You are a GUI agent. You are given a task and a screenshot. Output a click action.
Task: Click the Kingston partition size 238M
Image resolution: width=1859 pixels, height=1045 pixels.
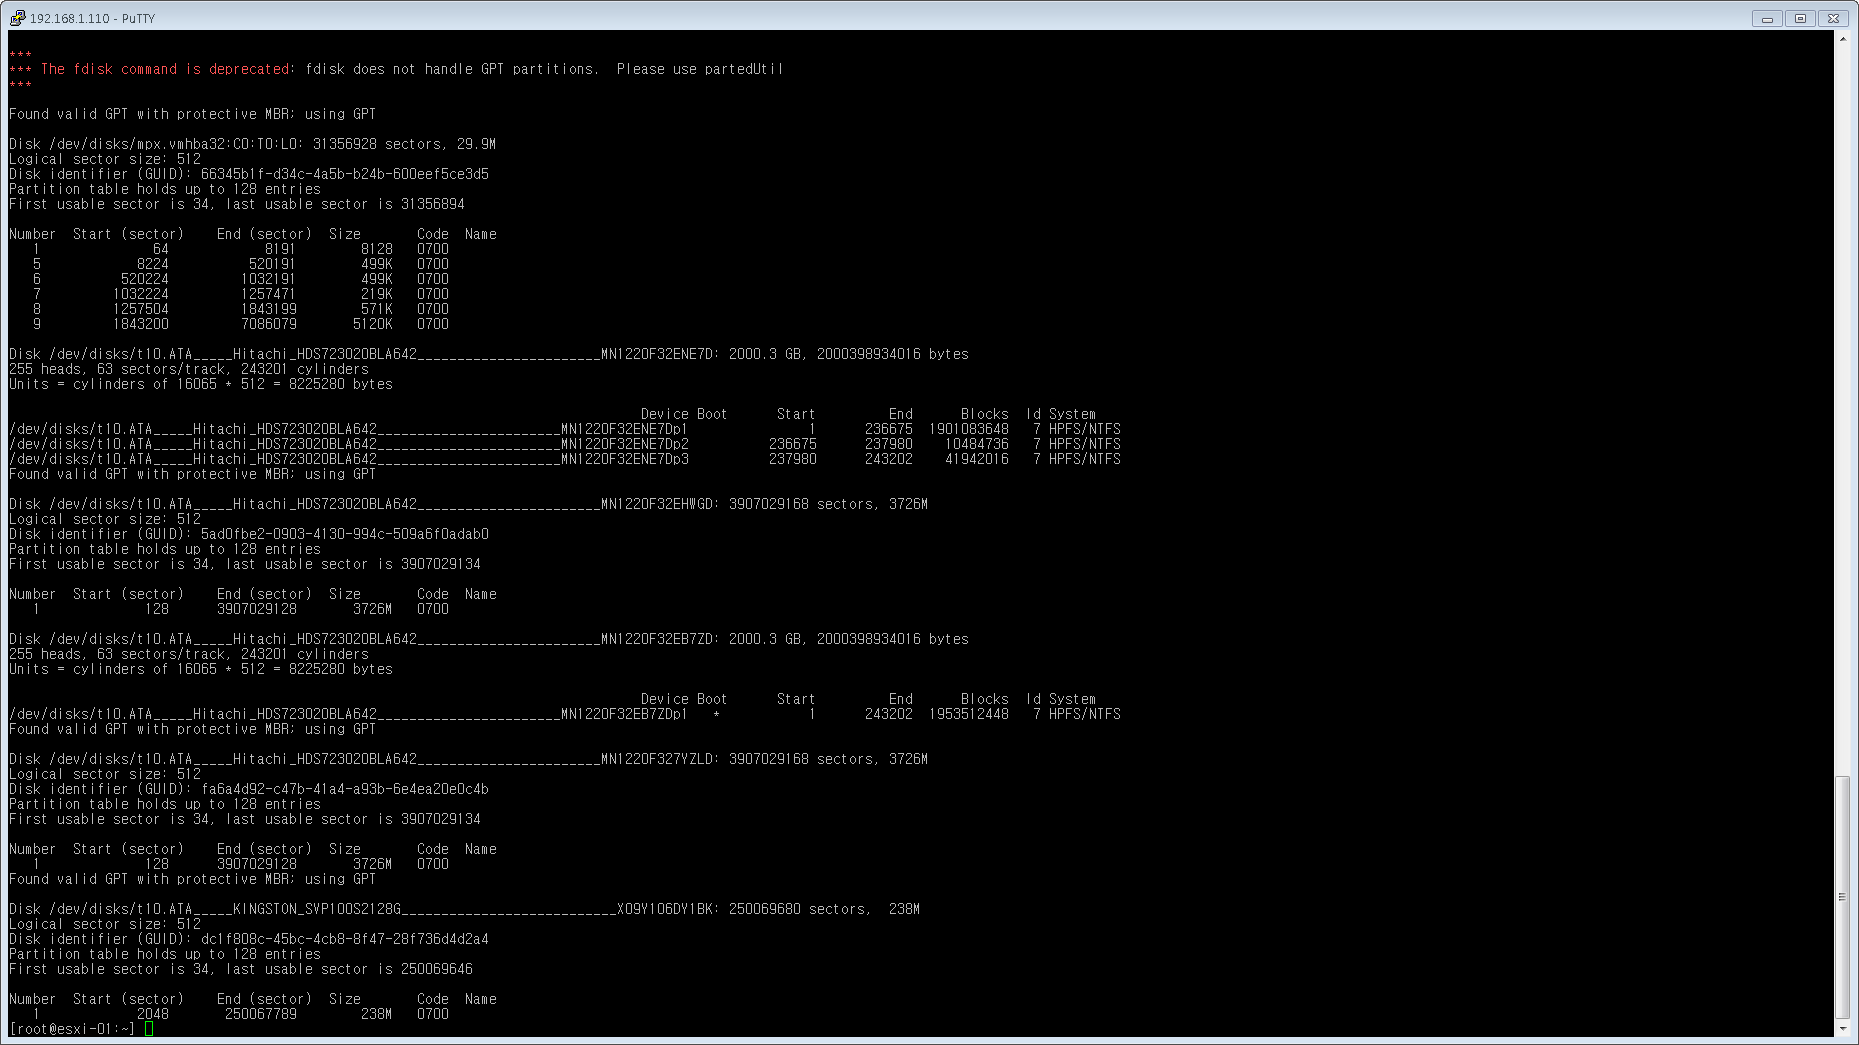(x=377, y=1014)
